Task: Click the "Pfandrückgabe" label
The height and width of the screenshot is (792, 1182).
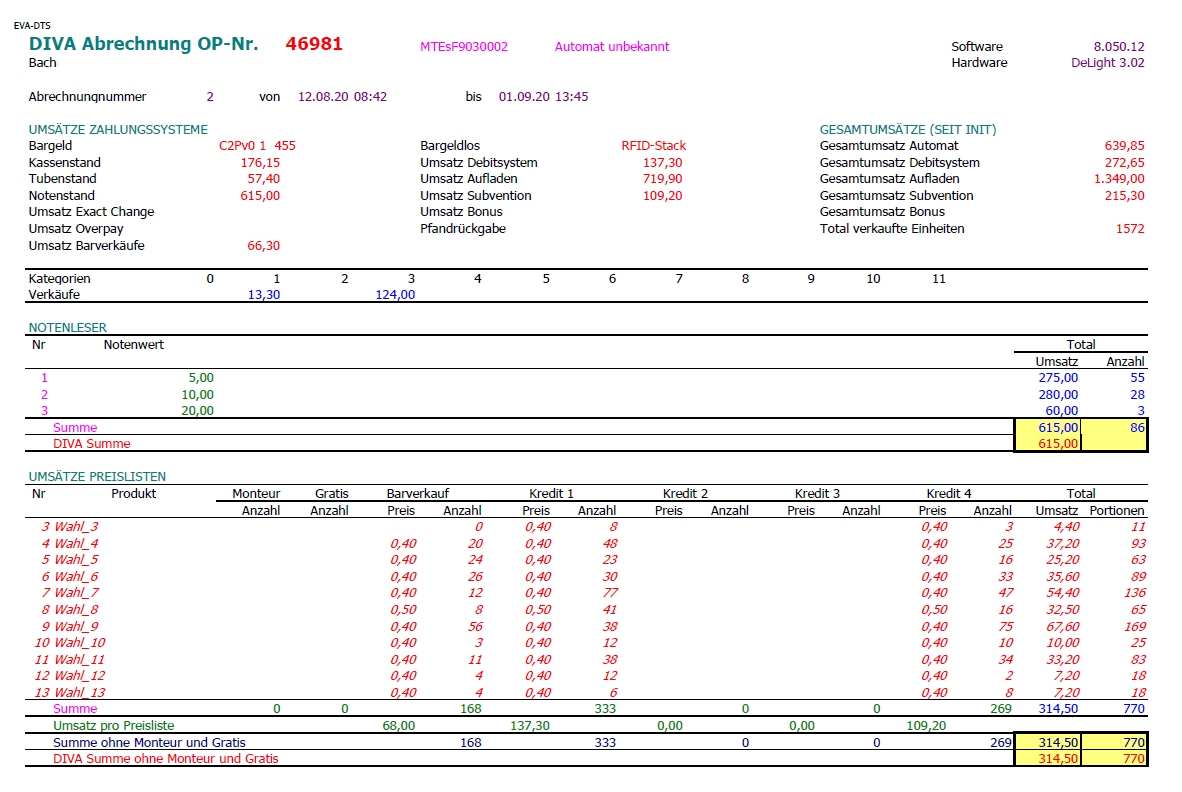Action: [x=463, y=229]
